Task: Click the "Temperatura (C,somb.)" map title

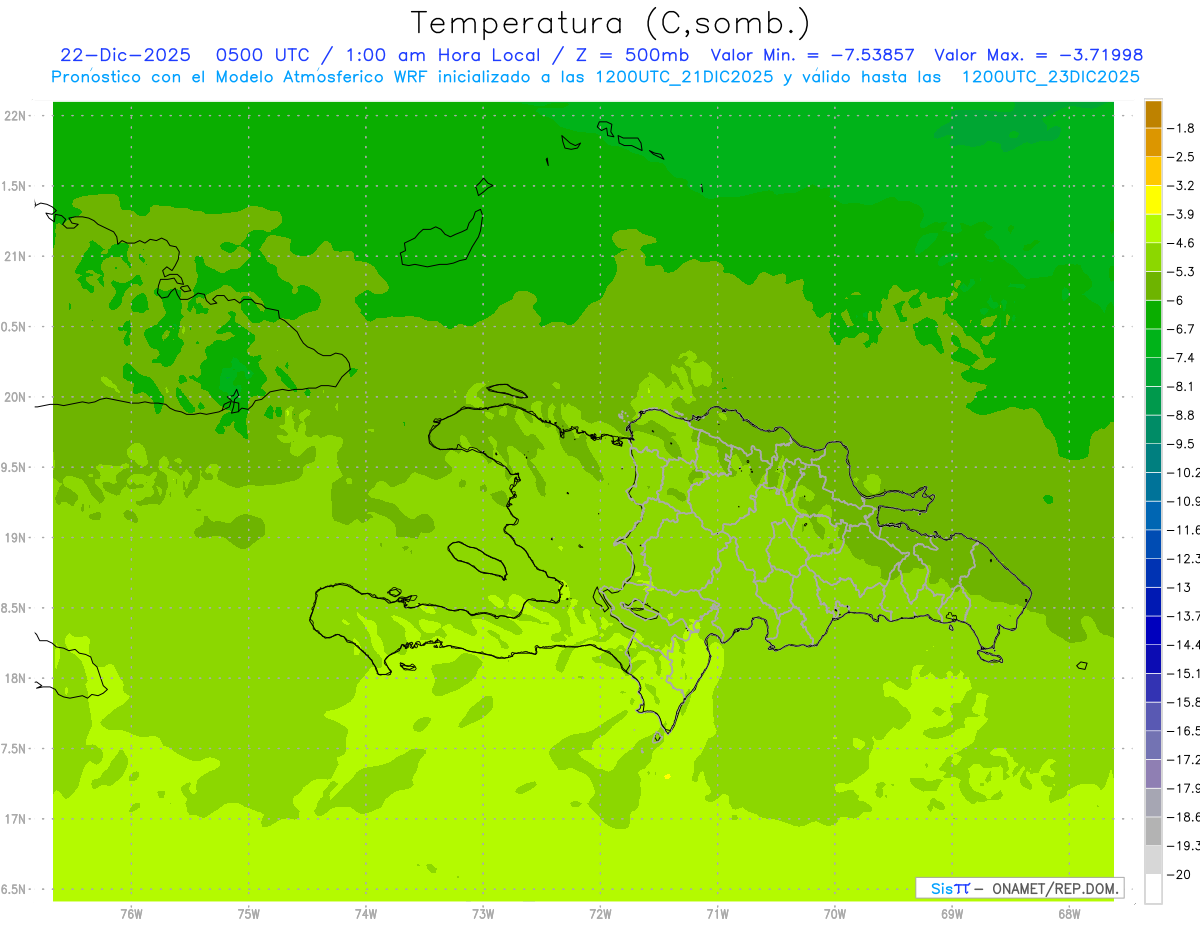Action: pos(611,23)
